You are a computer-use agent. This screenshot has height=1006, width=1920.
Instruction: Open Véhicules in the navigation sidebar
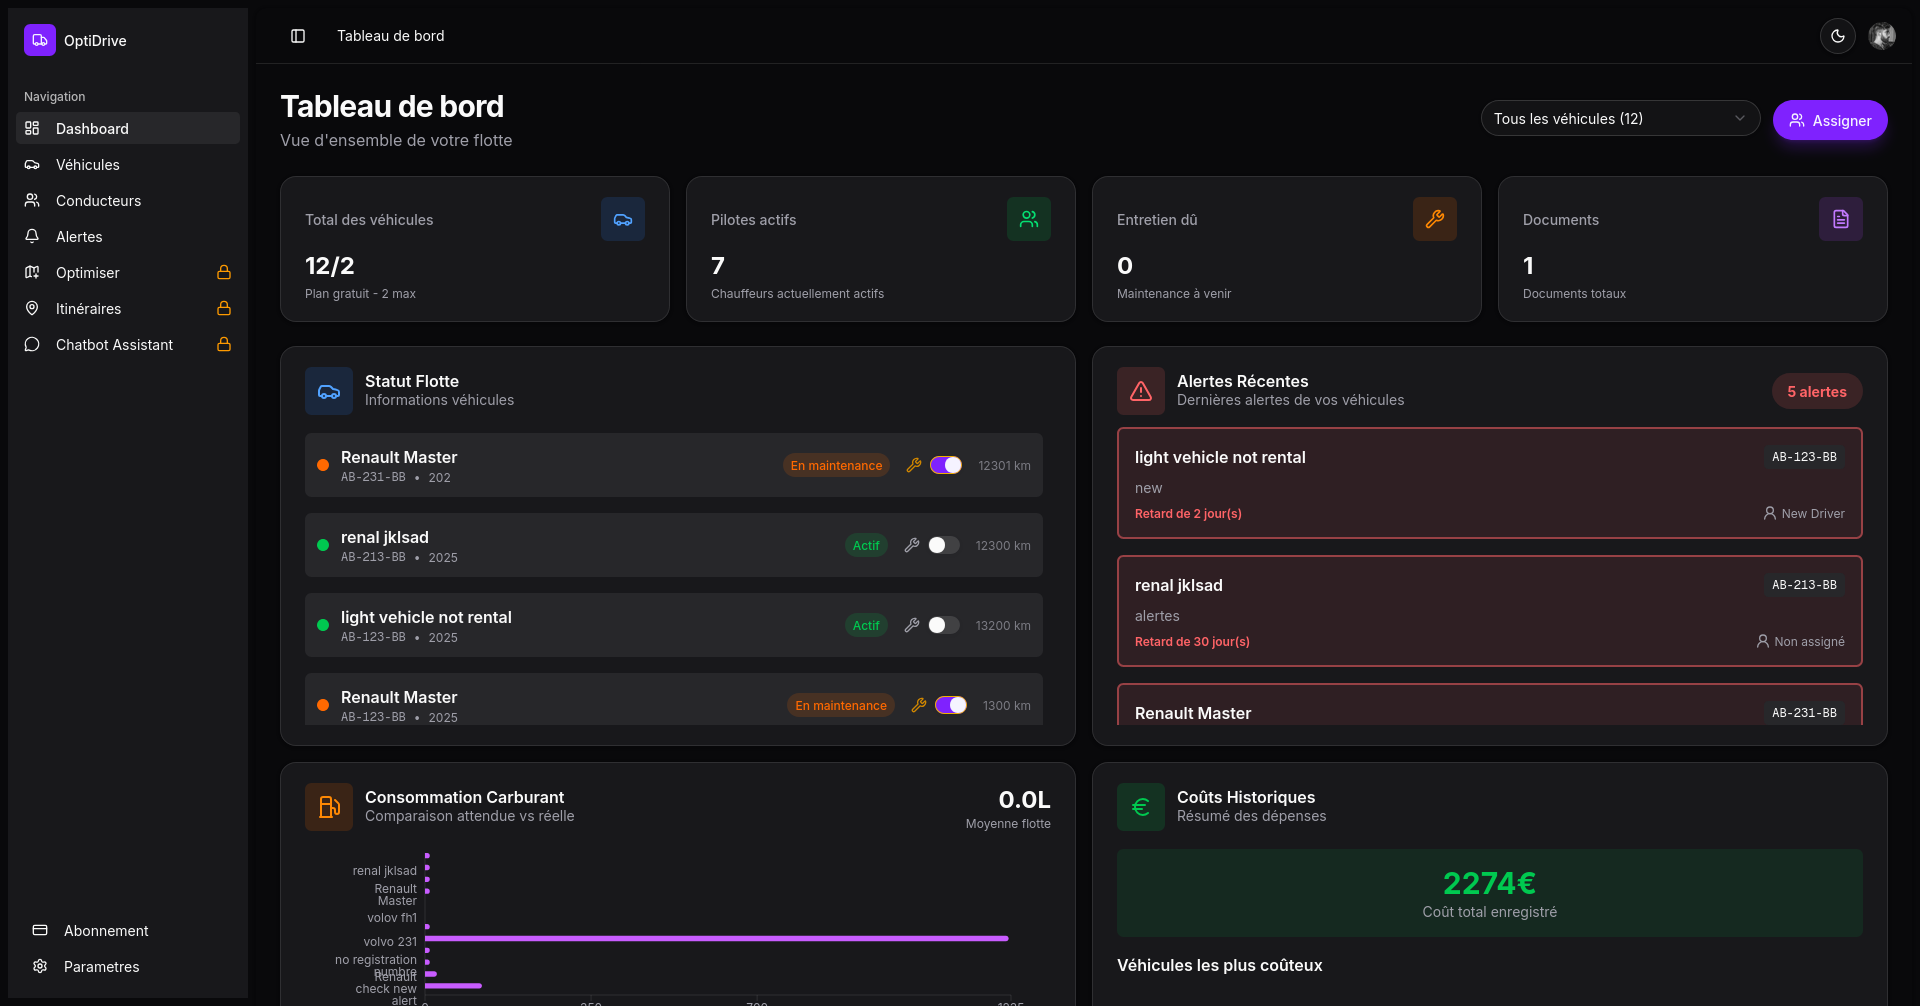pyautogui.click(x=88, y=165)
